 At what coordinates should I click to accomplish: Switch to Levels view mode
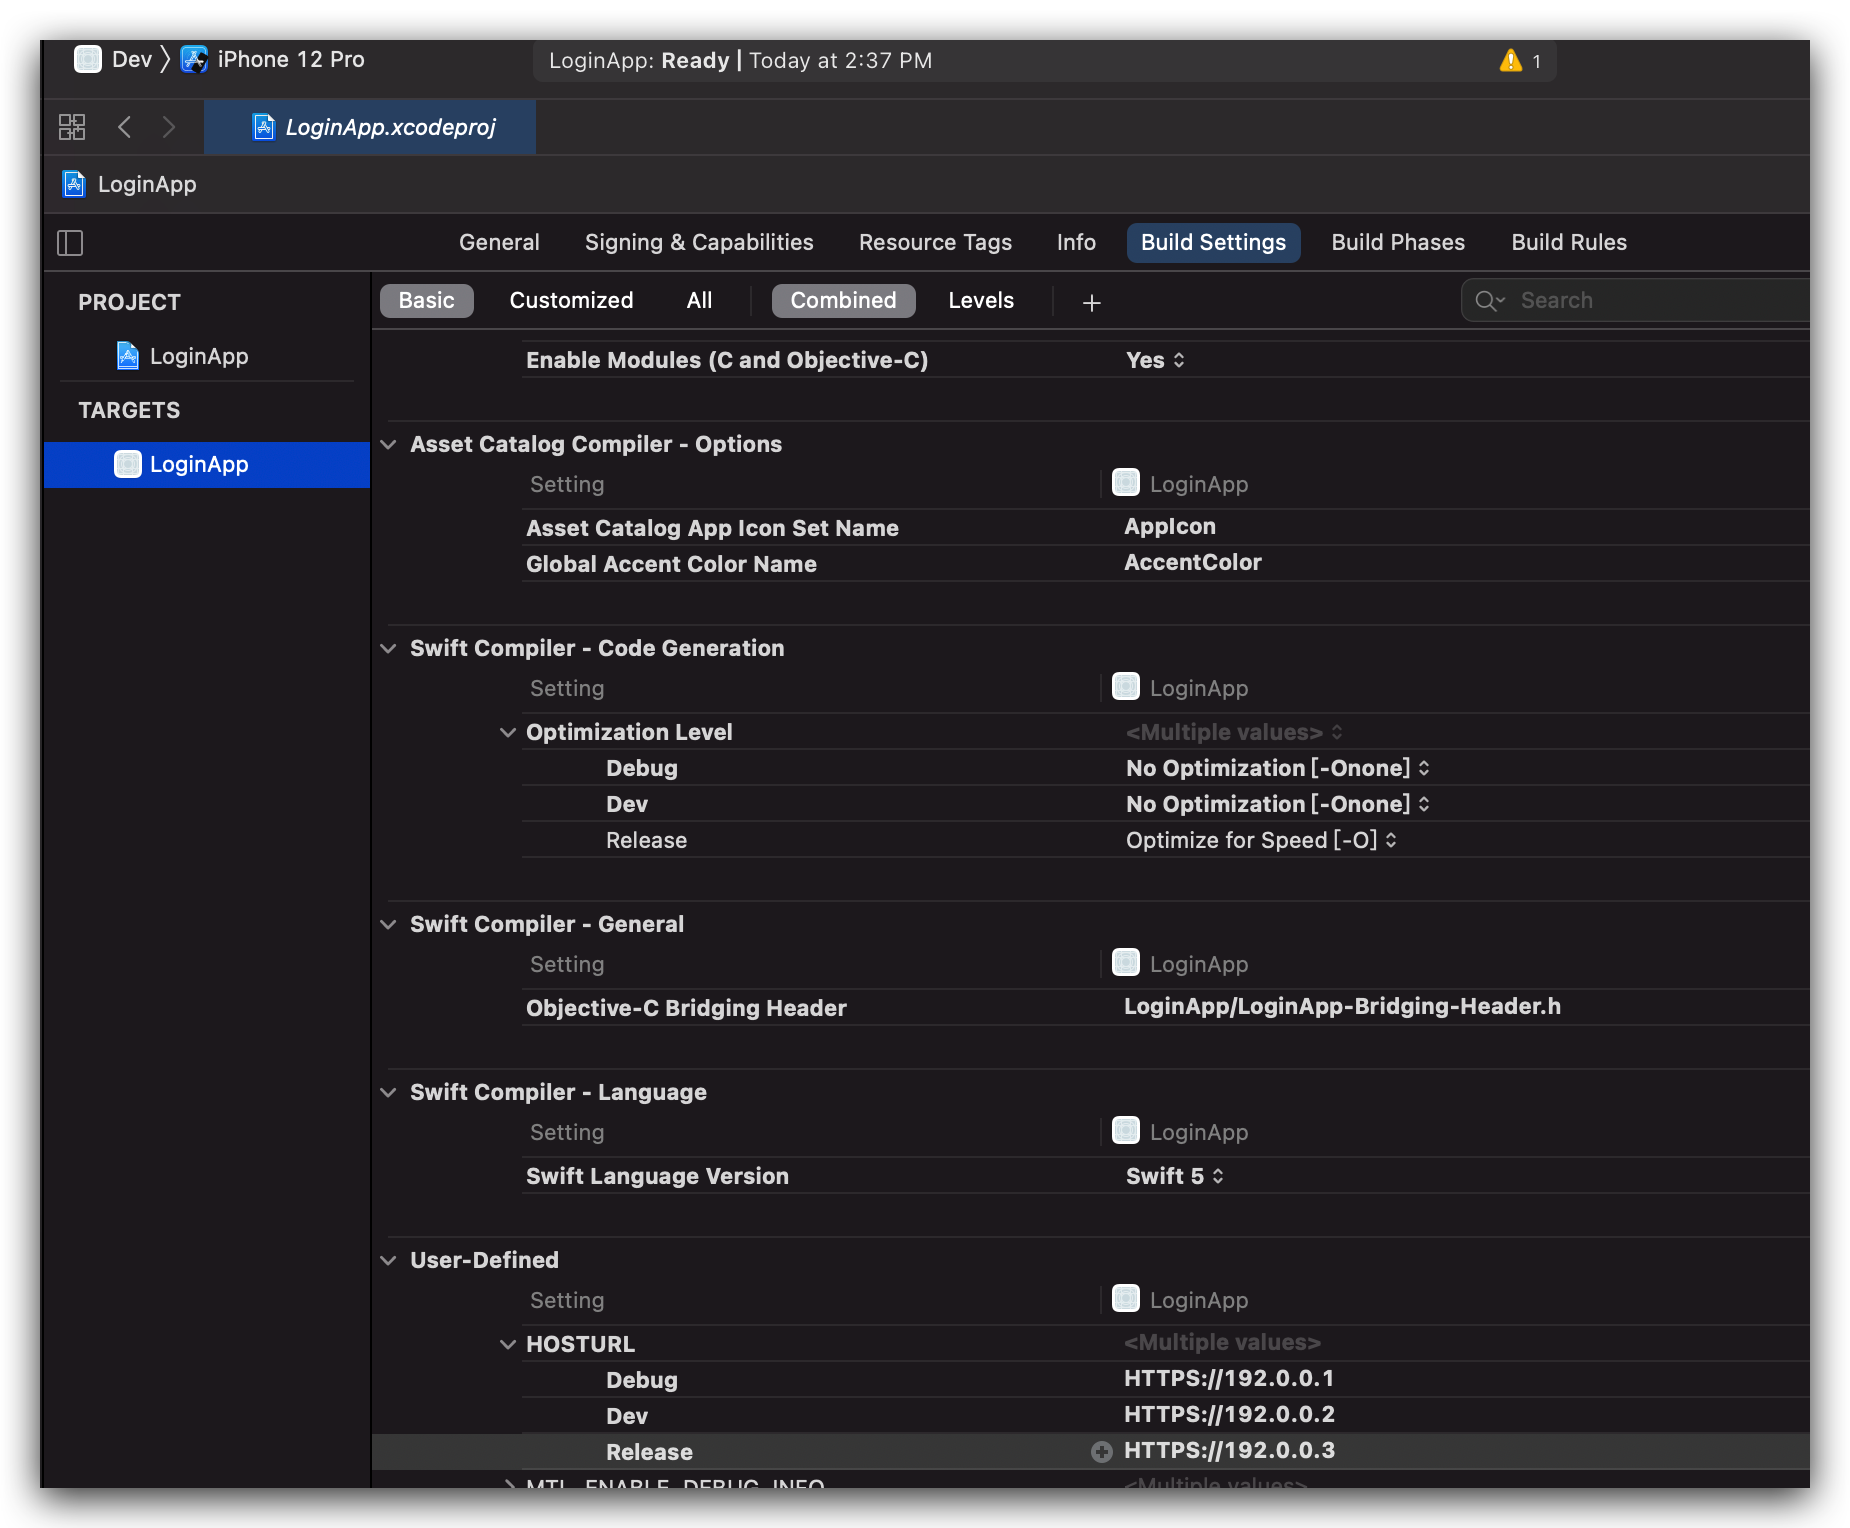click(x=981, y=301)
